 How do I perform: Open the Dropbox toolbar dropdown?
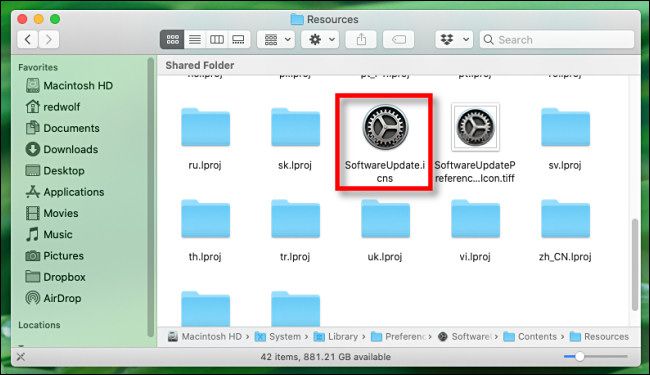[x=454, y=40]
